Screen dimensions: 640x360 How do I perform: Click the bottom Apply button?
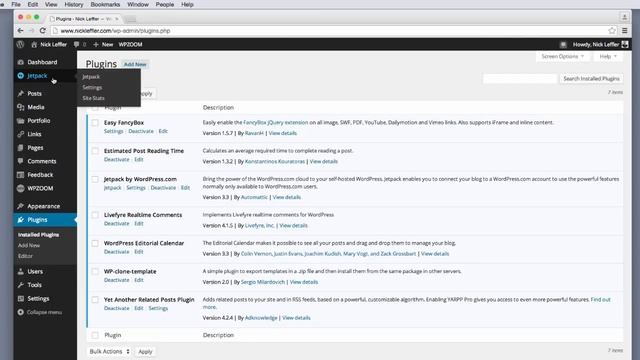tap(145, 351)
